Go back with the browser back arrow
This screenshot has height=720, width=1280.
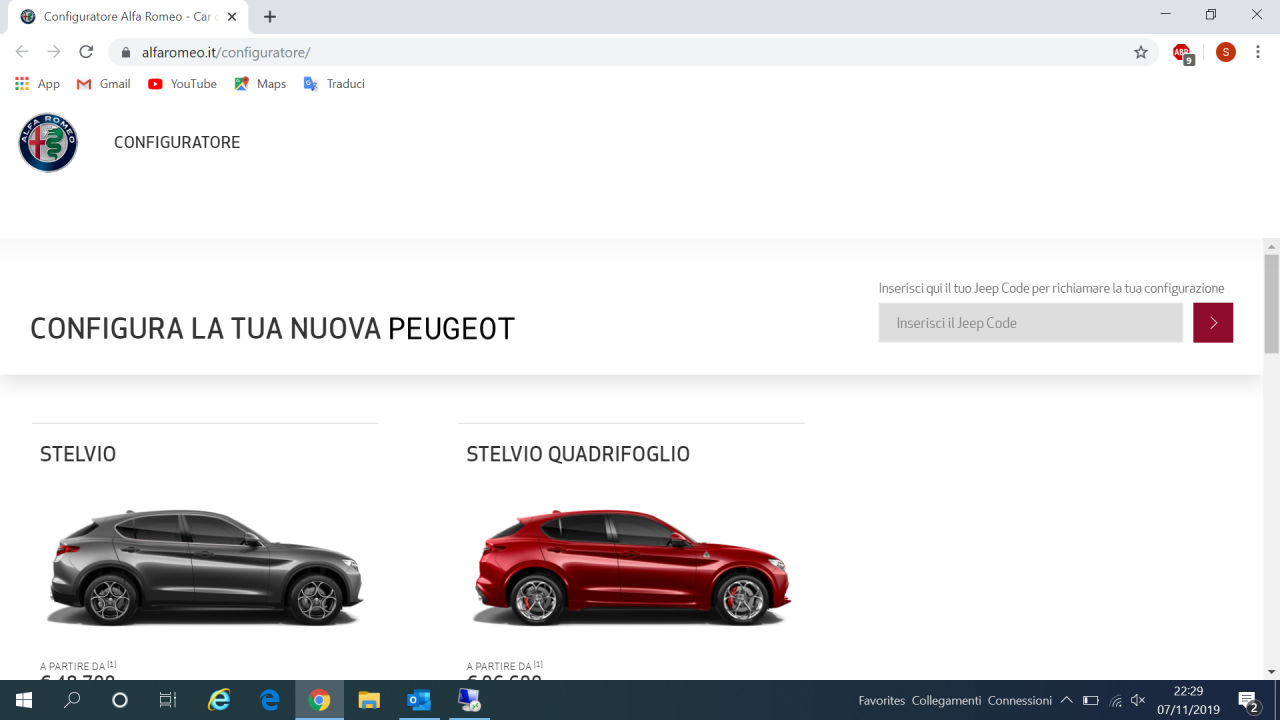(x=22, y=52)
